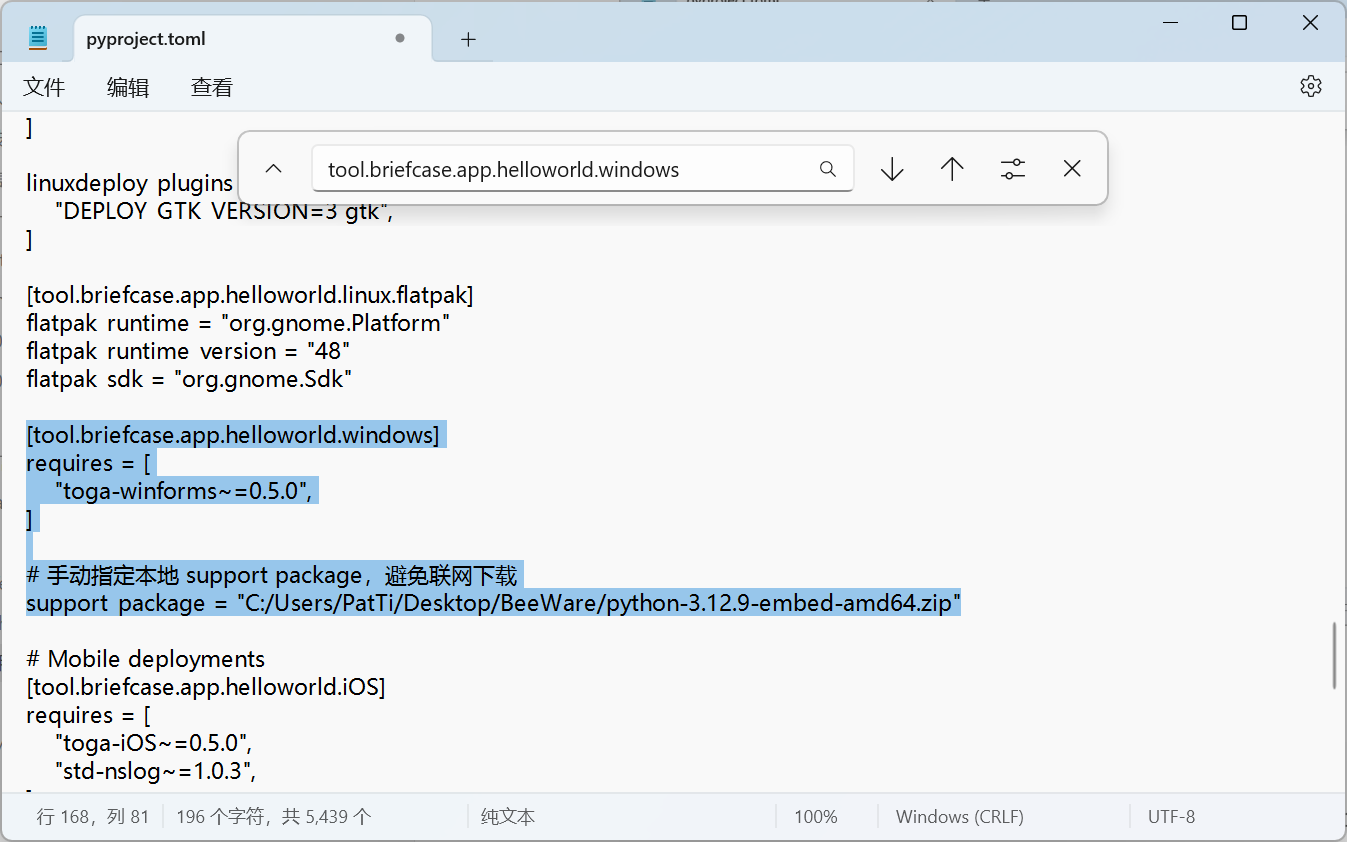Click inside the find text field
This screenshot has width=1347, height=842.
tap(565, 169)
